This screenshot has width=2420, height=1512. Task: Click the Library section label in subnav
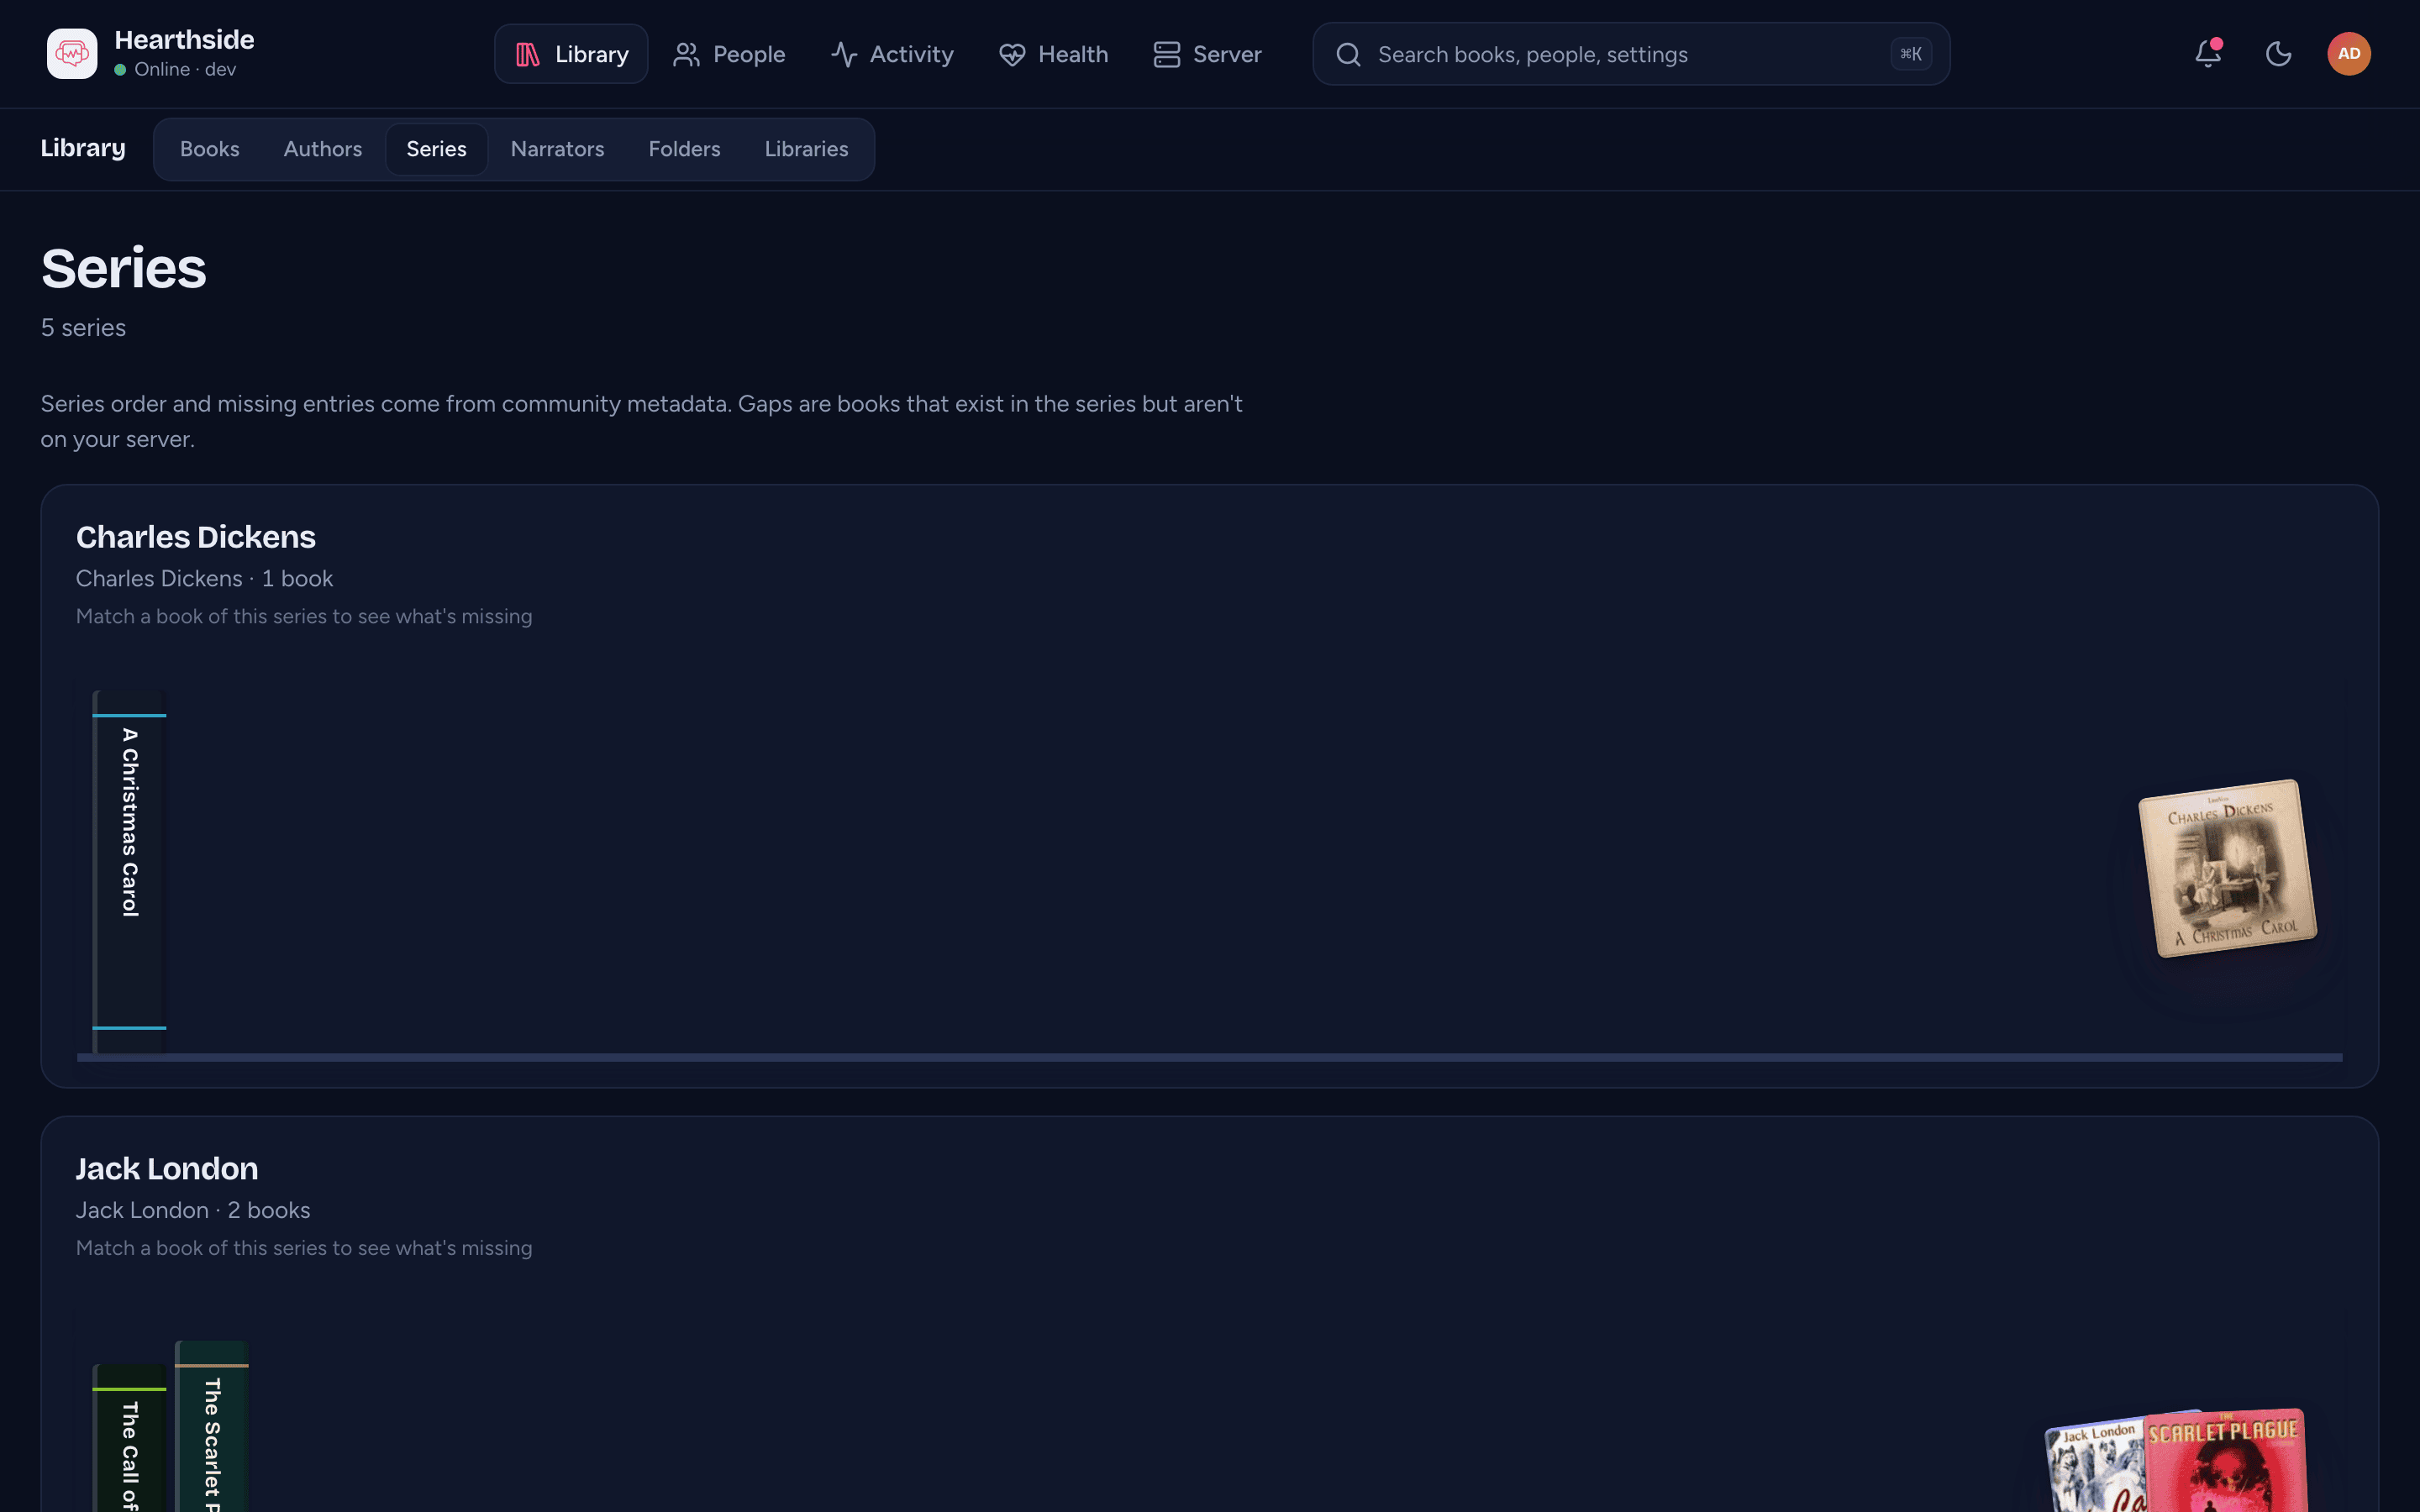click(83, 148)
